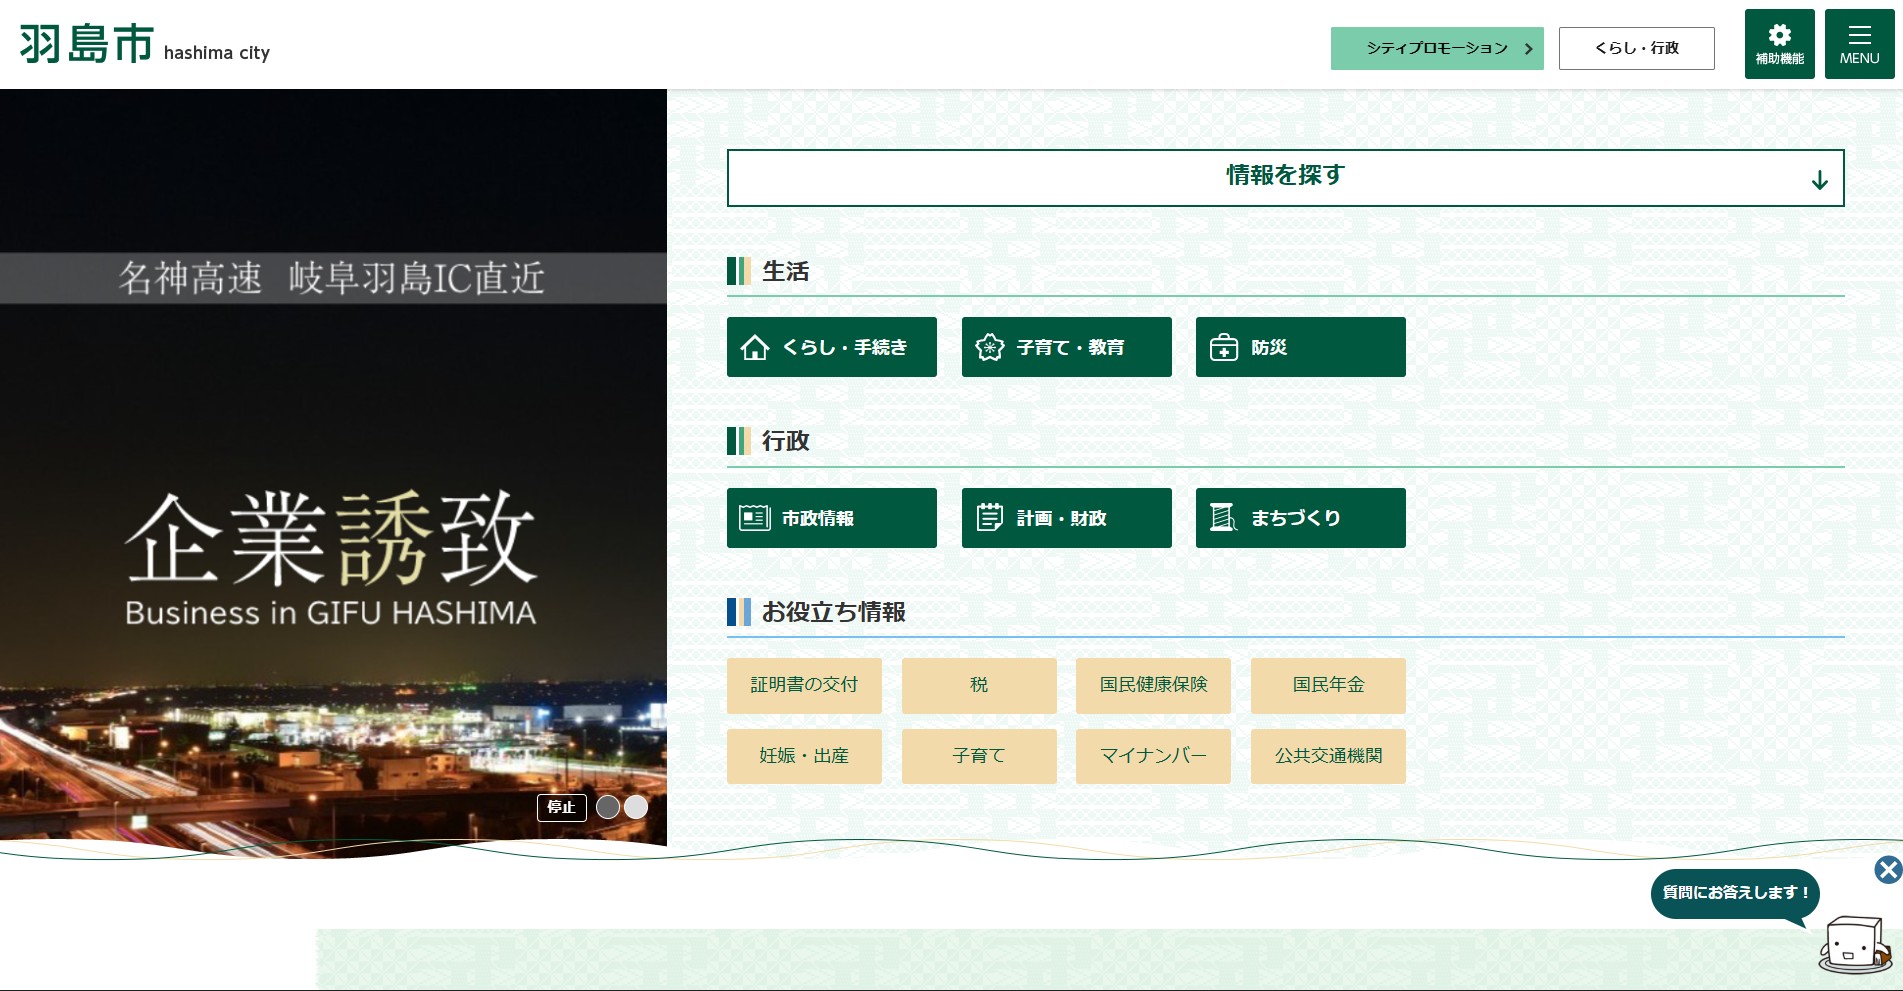Screen dimensions: 1903x991
Task: Open the シティプロモーション tab
Action: coord(1437,48)
